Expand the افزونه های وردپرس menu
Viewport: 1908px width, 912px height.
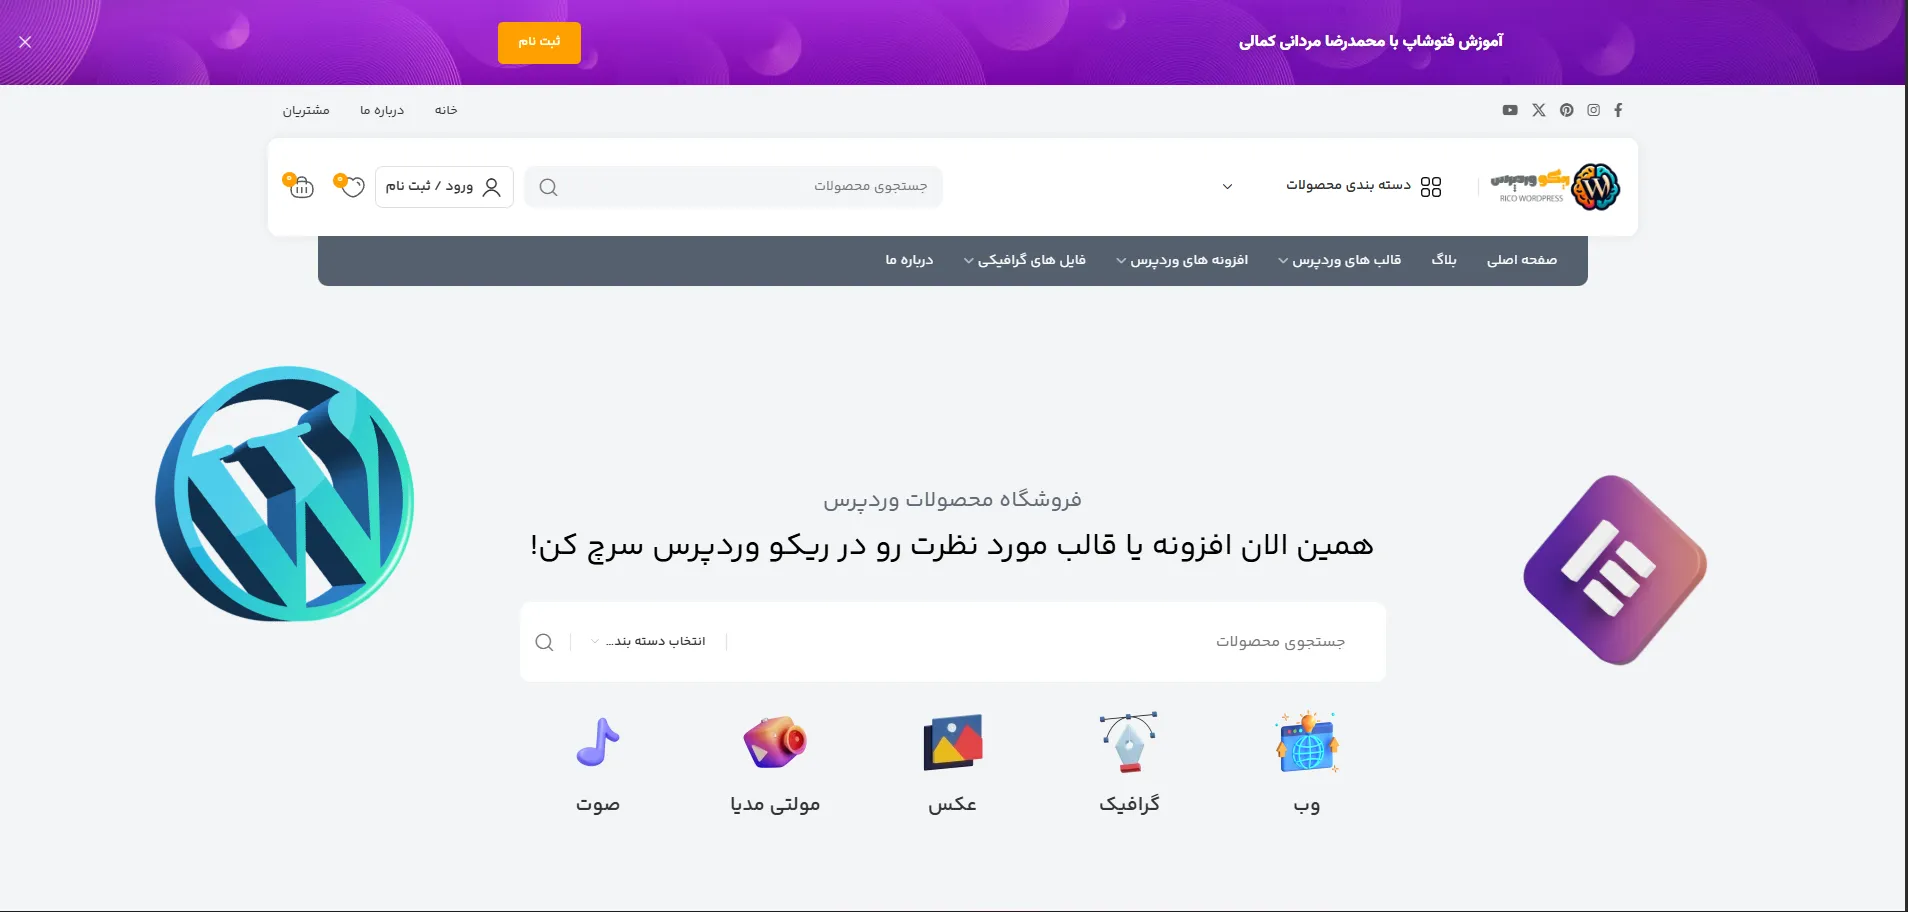pyautogui.click(x=1182, y=260)
